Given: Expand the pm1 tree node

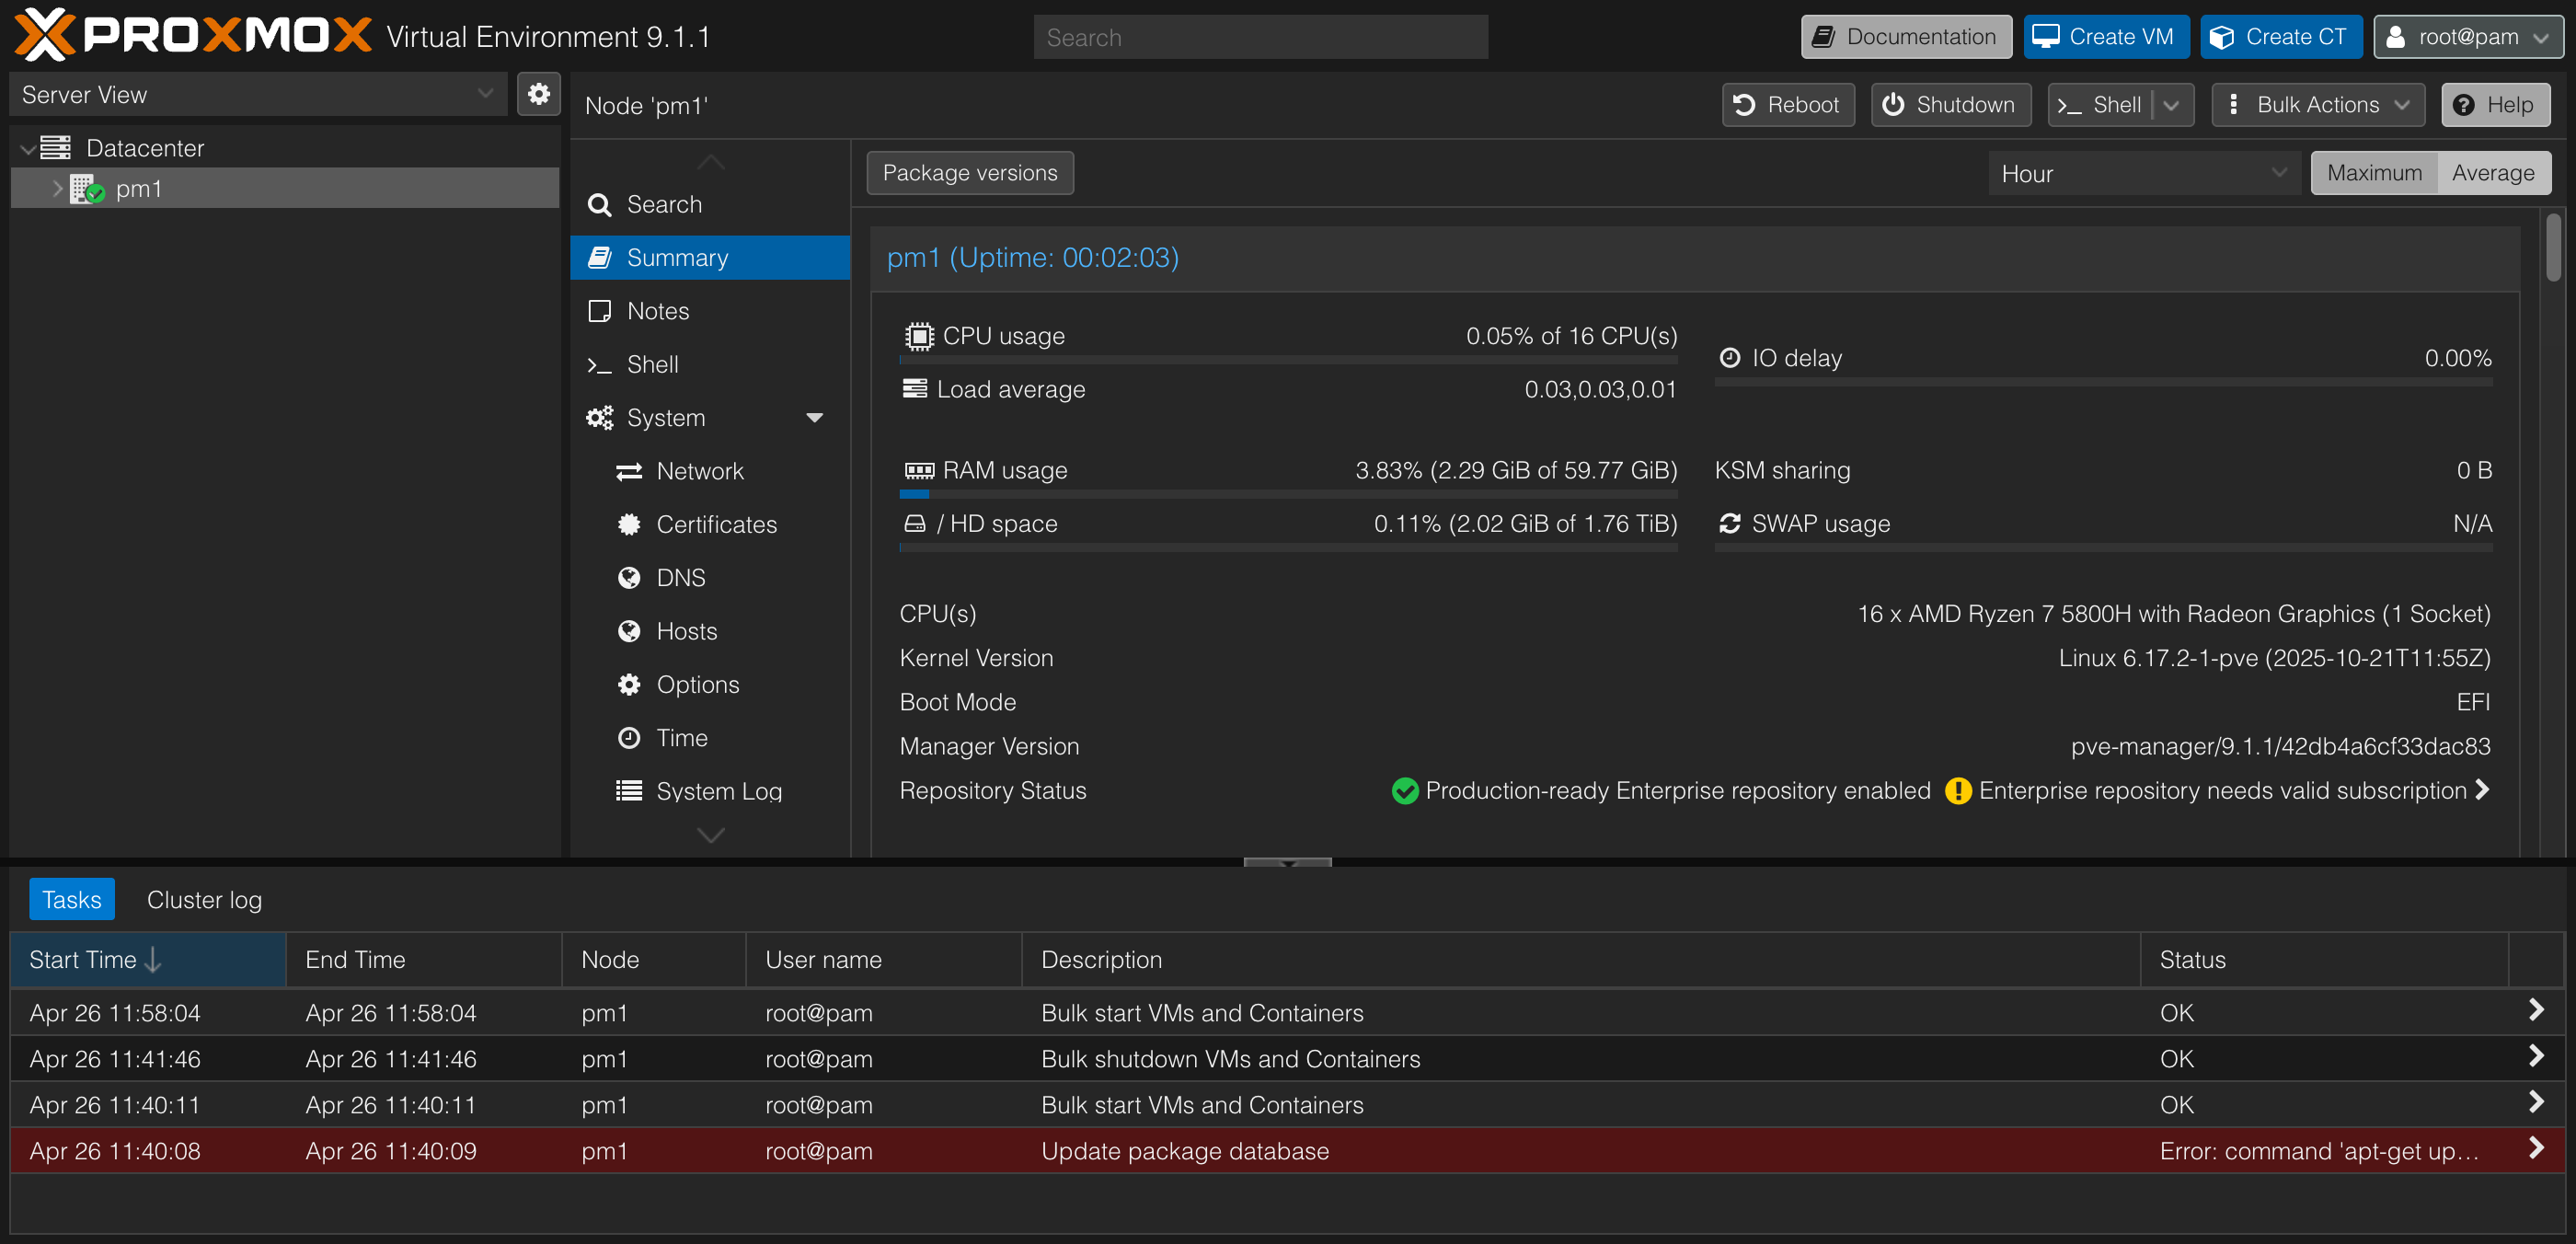Looking at the screenshot, I should point(58,188).
